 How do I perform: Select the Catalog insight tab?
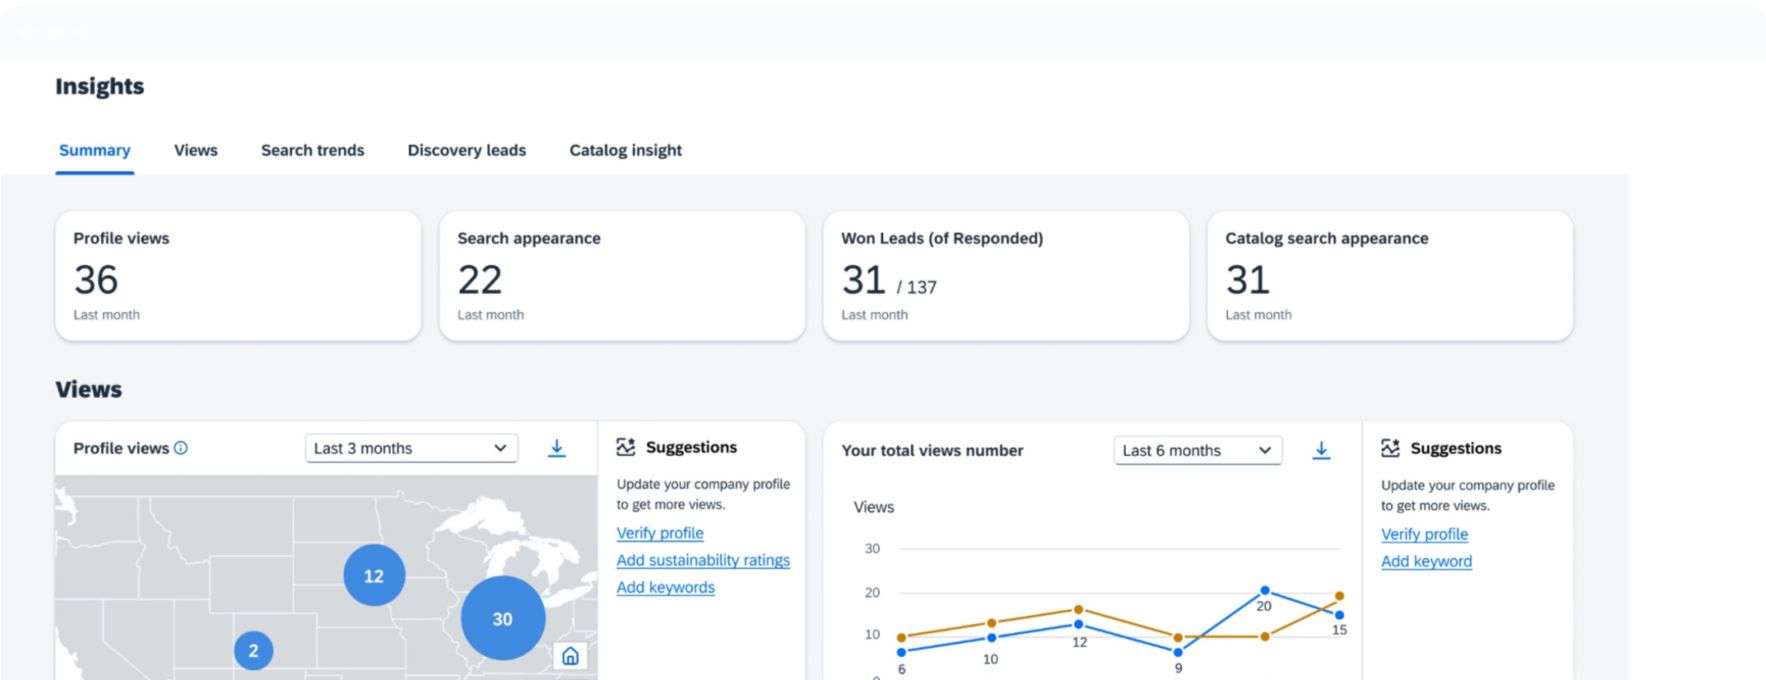pyautogui.click(x=625, y=150)
